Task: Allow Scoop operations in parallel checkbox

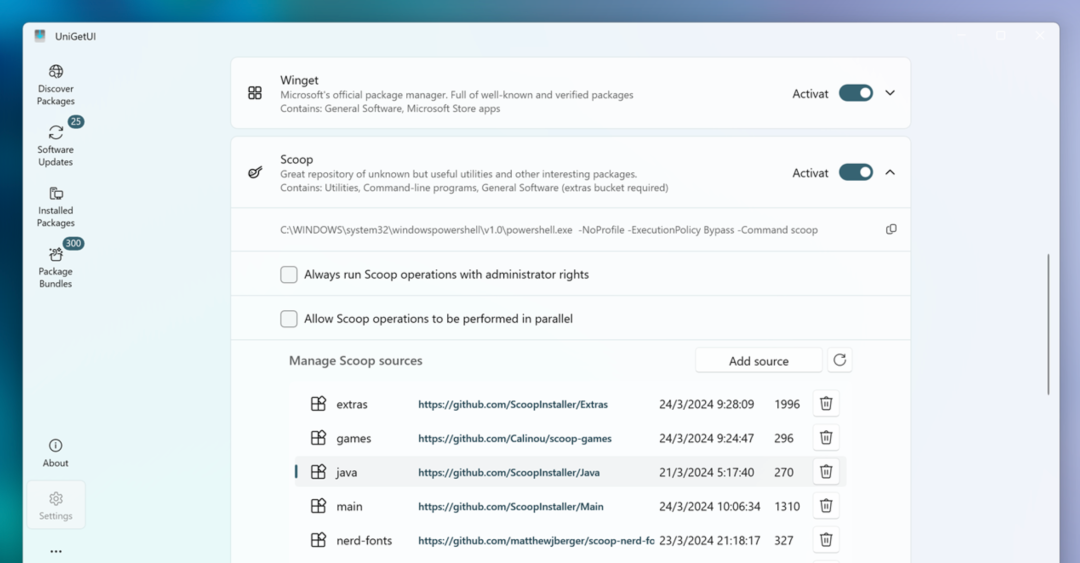Action: (x=289, y=319)
